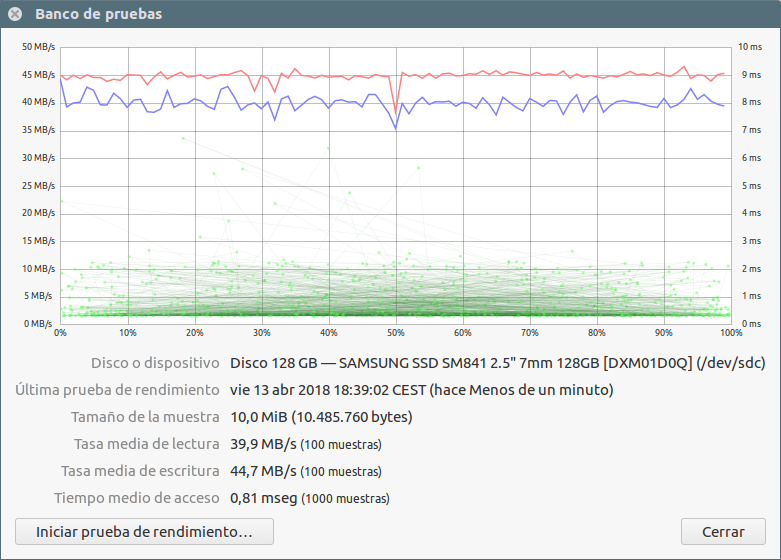Click the 10 ms label on right axis
Image resolution: width=781 pixels, height=560 pixels.
point(749,47)
